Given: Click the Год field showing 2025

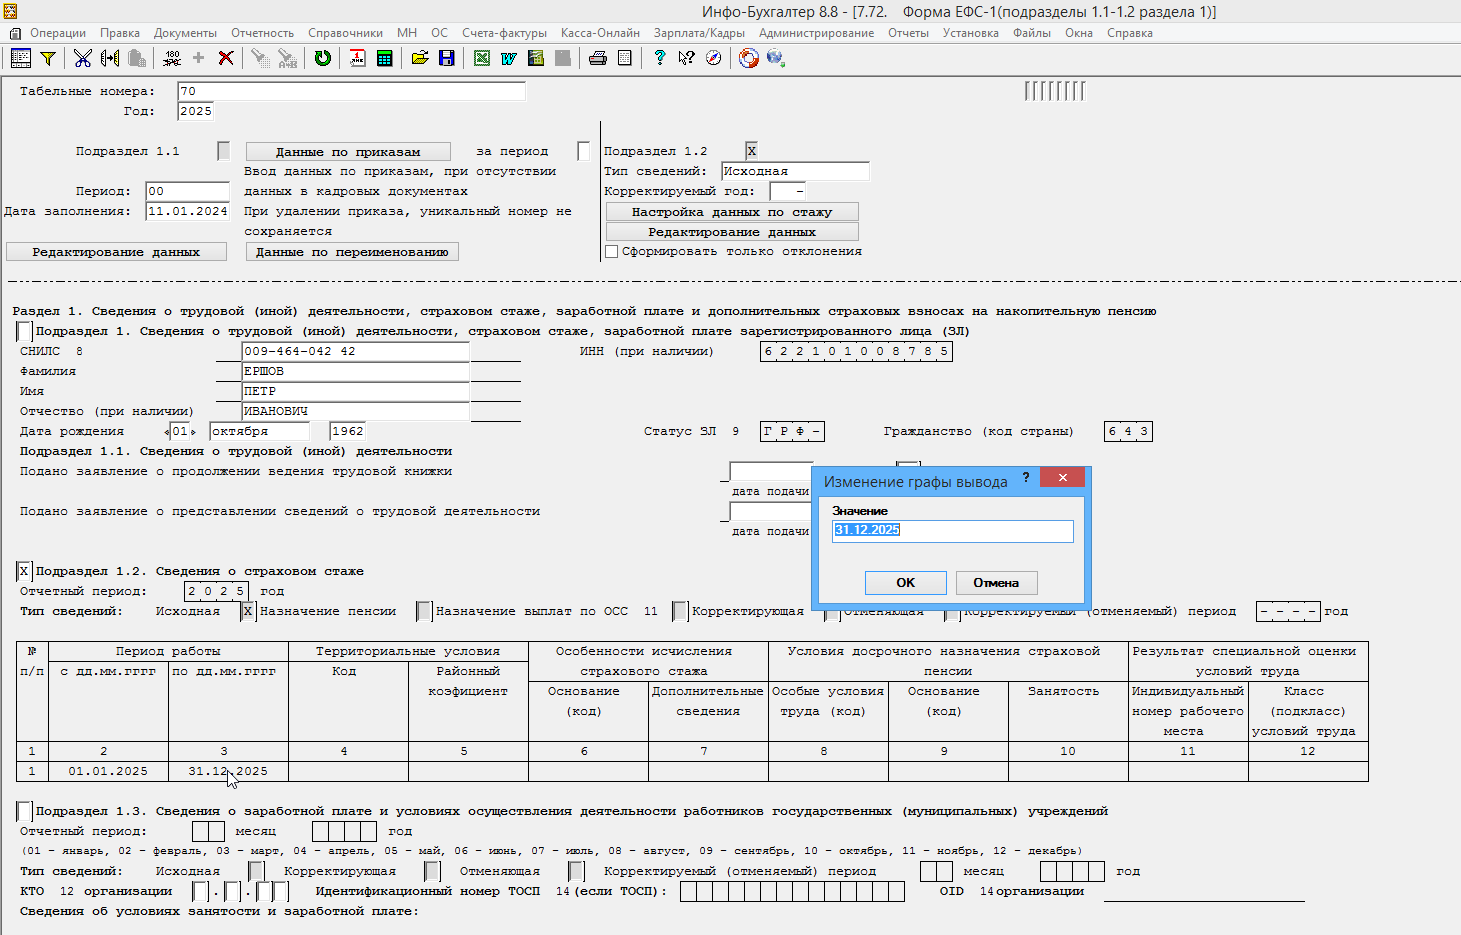Looking at the screenshot, I should click(195, 111).
